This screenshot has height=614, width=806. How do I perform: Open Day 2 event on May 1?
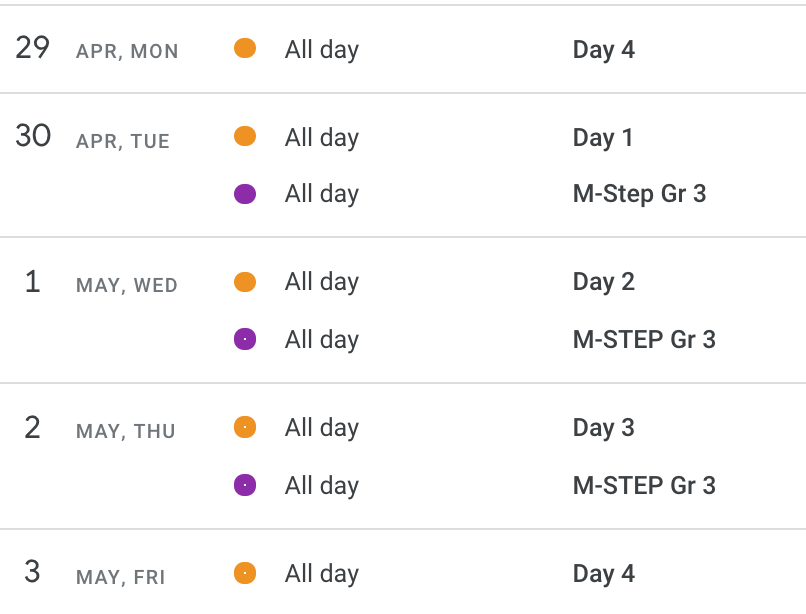603,282
